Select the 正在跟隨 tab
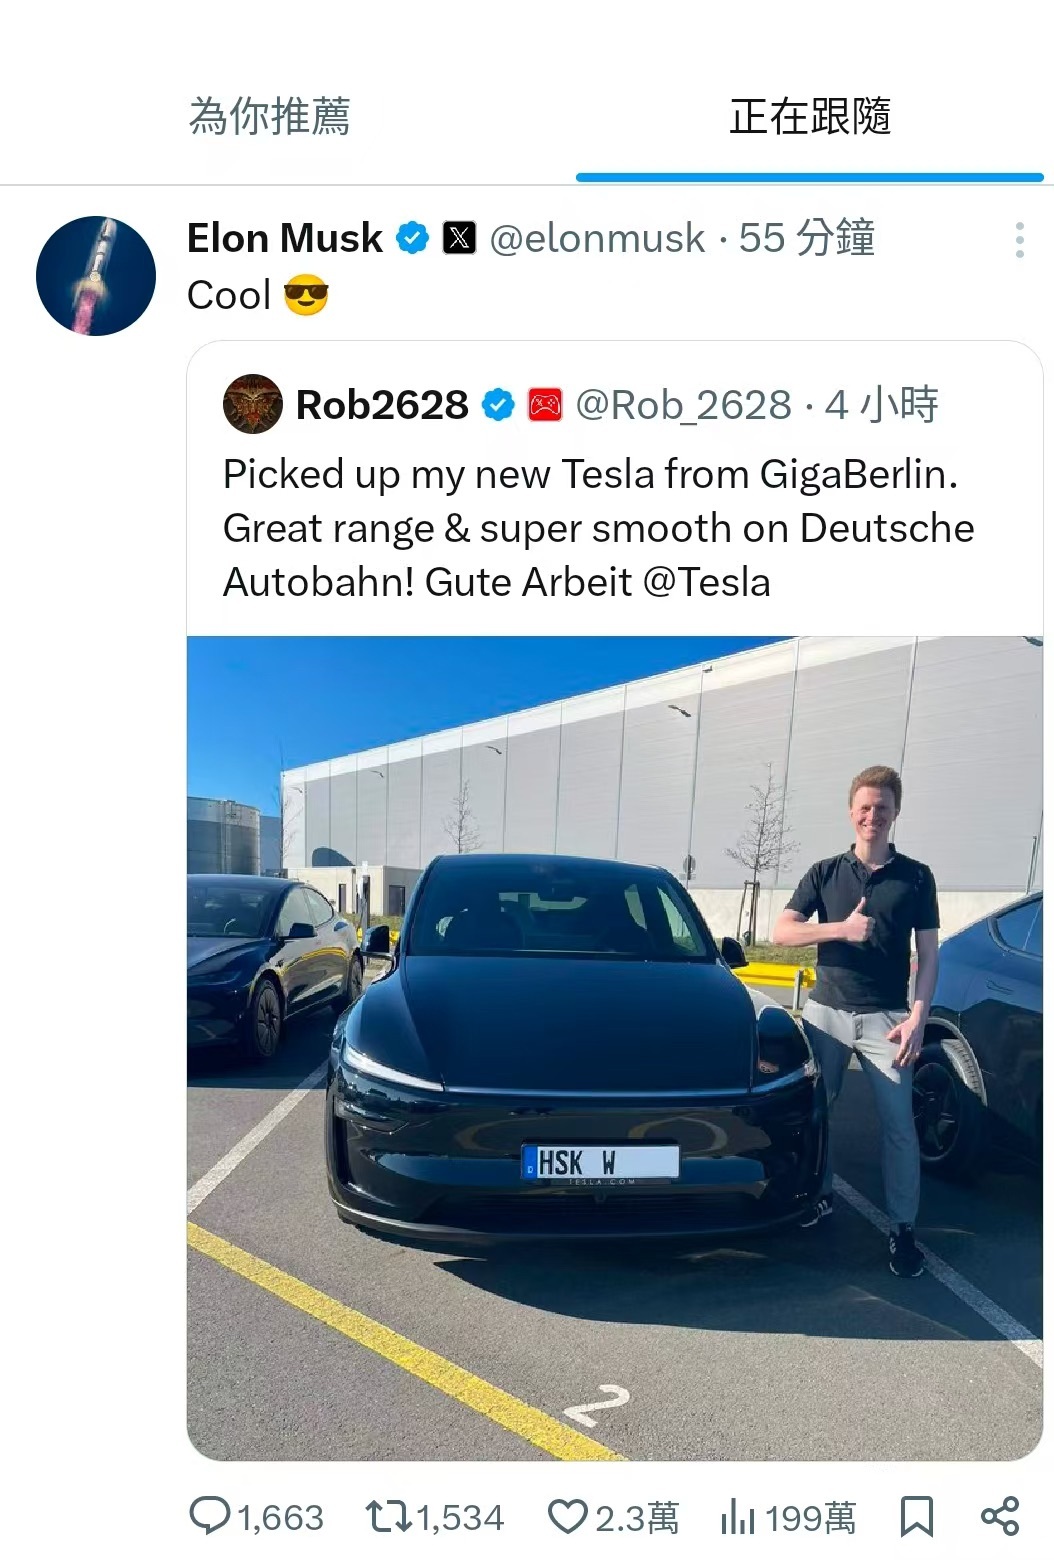1054x1560 pixels. click(810, 117)
